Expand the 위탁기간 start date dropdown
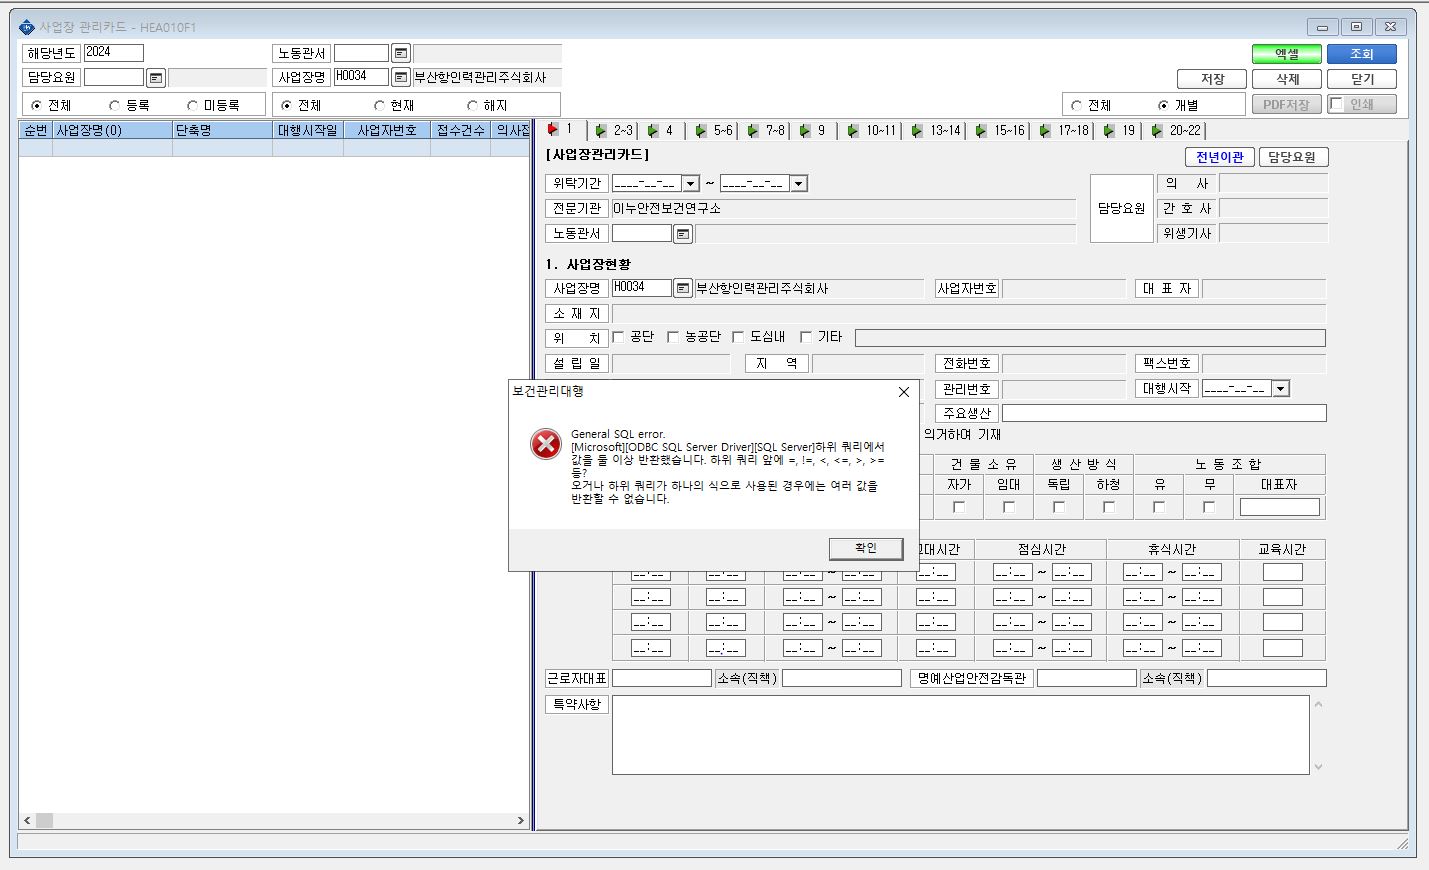This screenshot has height=870, width=1429. click(690, 183)
